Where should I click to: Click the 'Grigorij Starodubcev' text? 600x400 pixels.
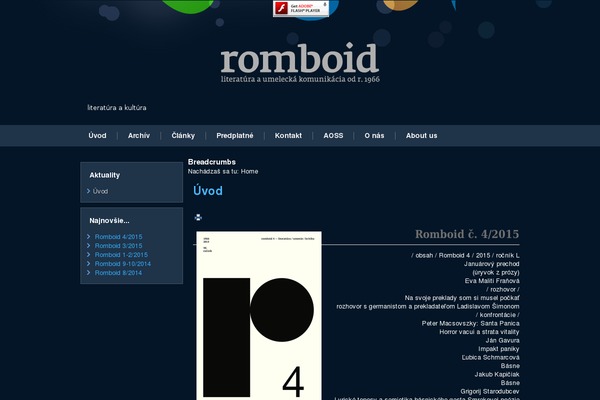[x=490, y=391]
